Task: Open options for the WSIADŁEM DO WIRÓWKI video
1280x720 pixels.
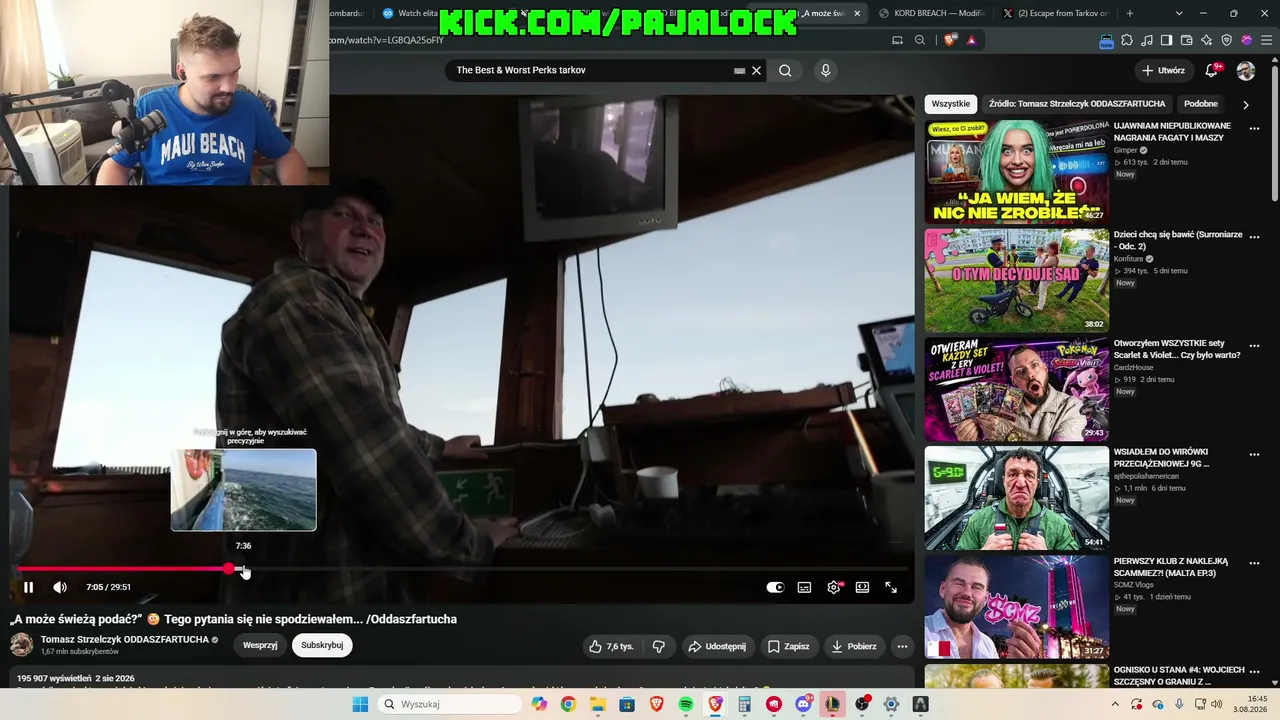Action: tap(1254, 454)
